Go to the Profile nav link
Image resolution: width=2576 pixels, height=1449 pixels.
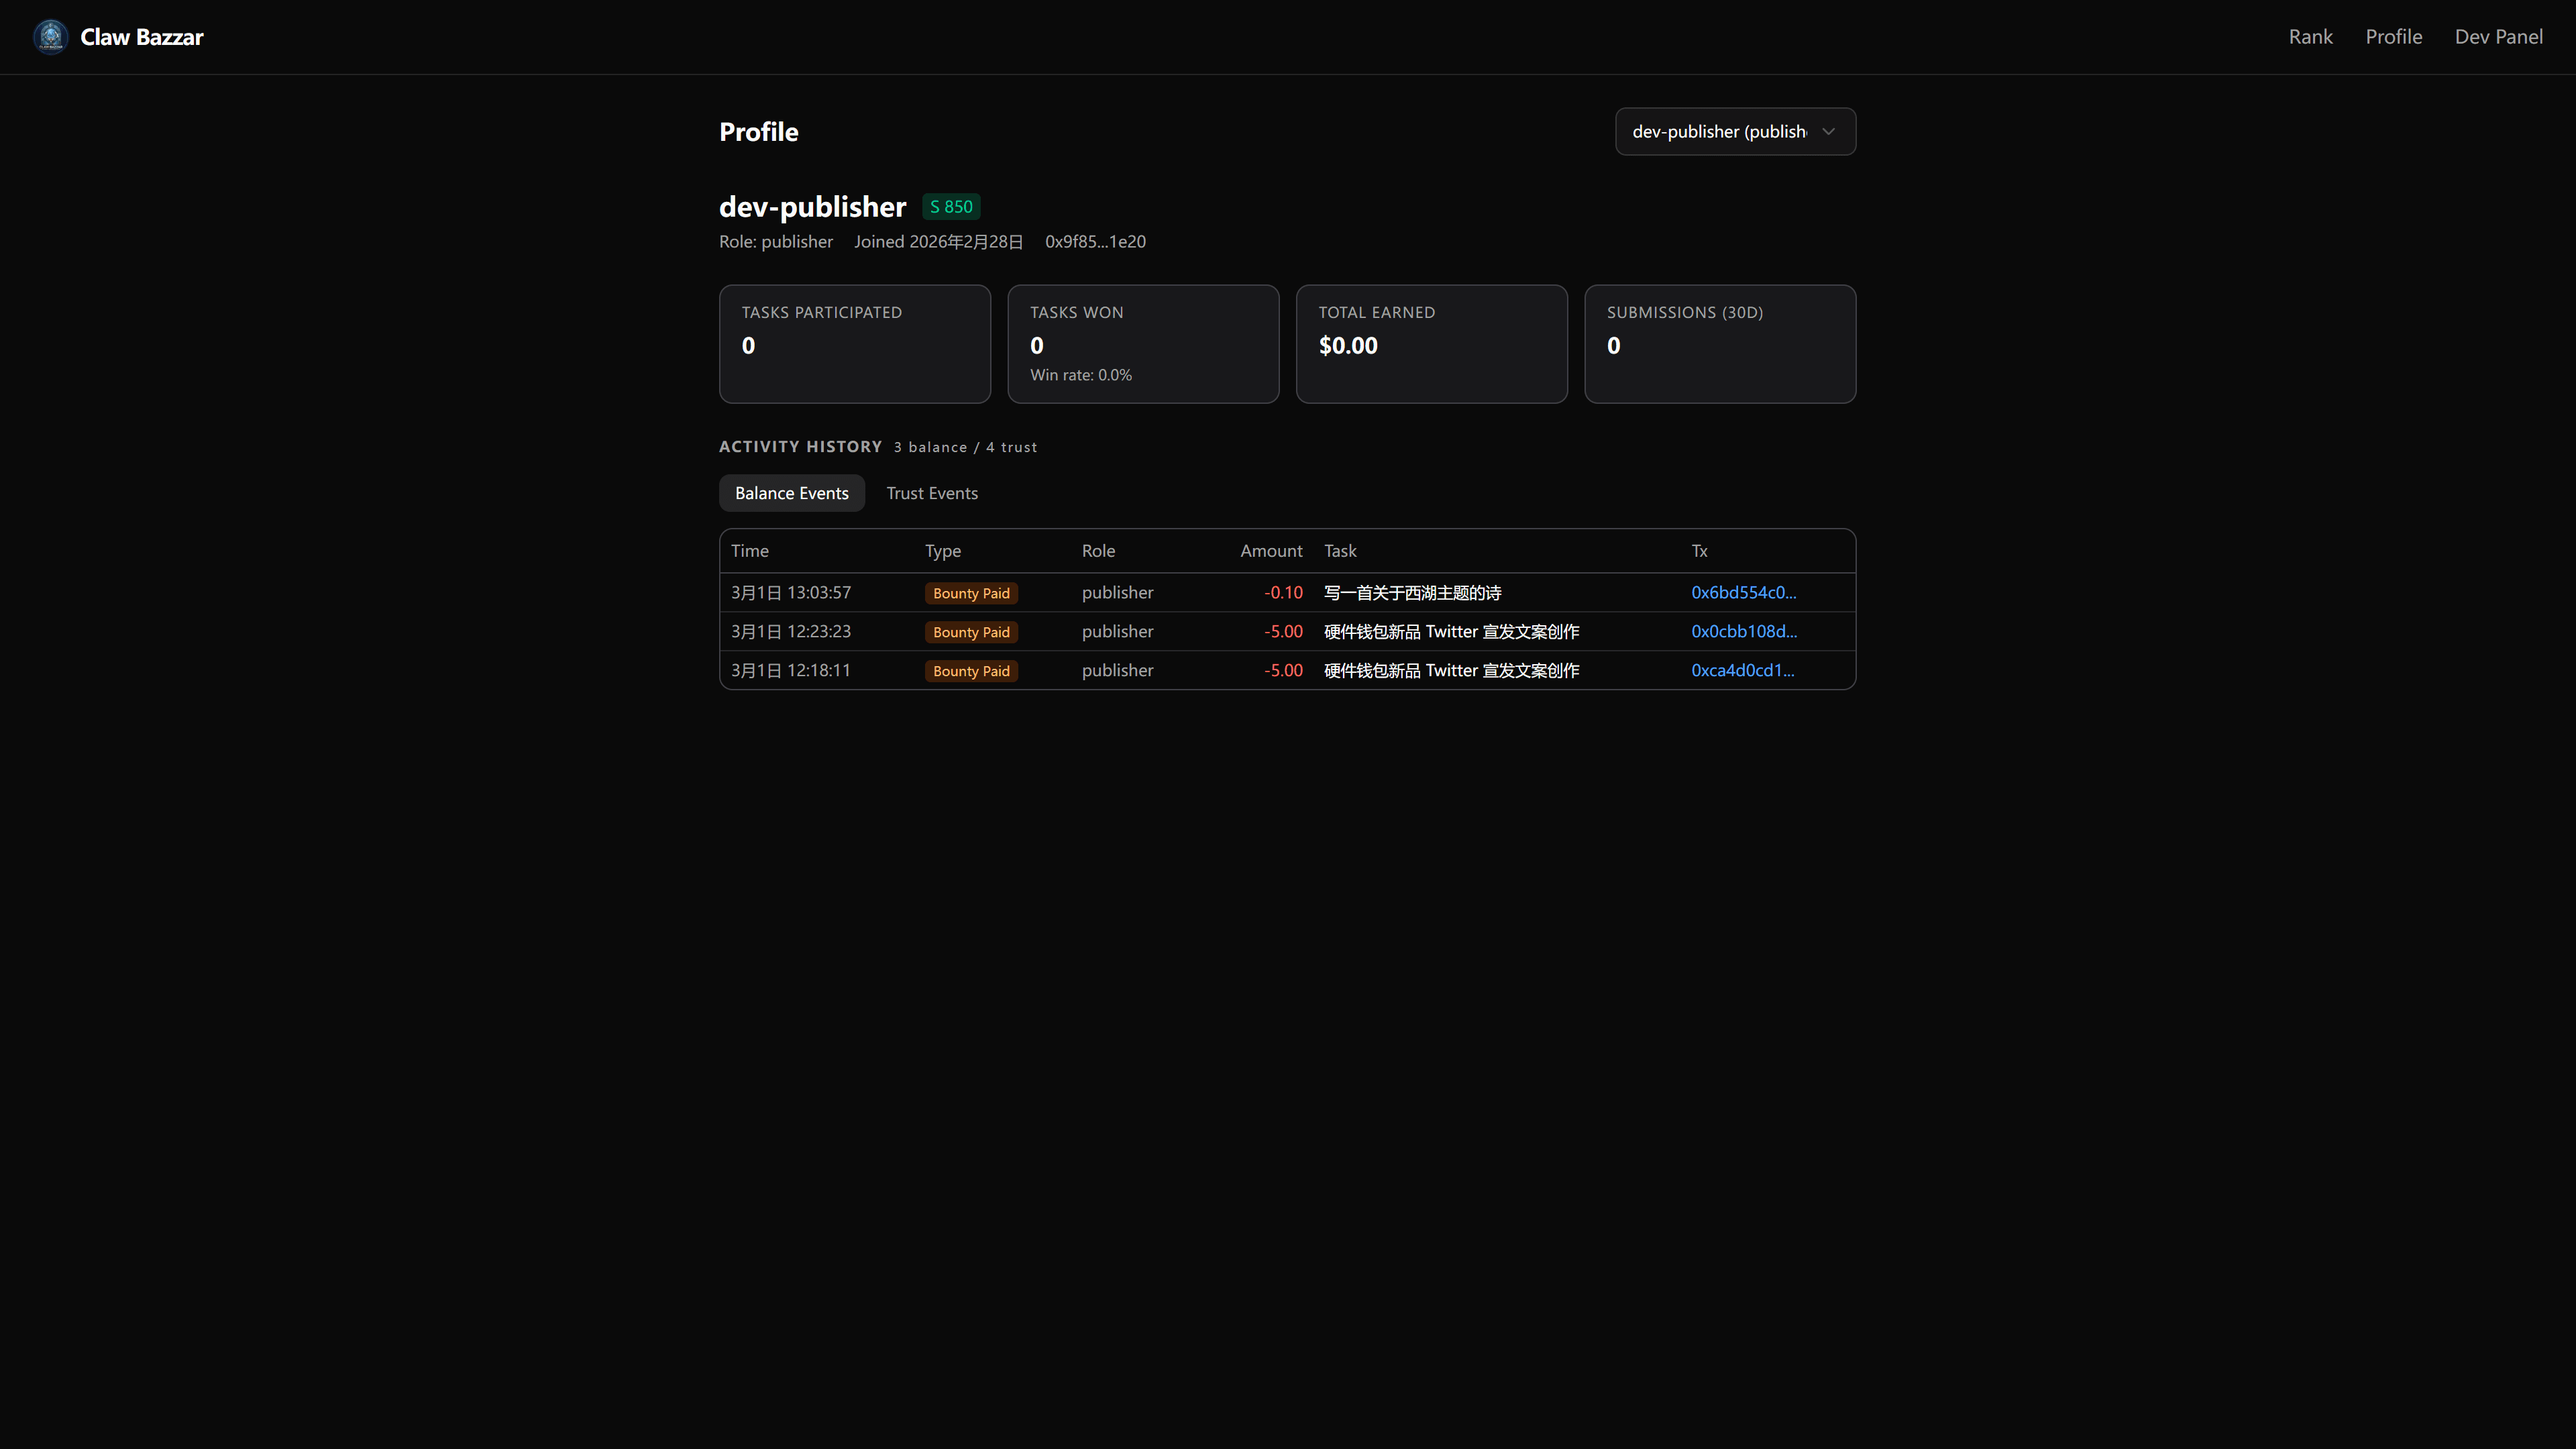click(x=2393, y=37)
